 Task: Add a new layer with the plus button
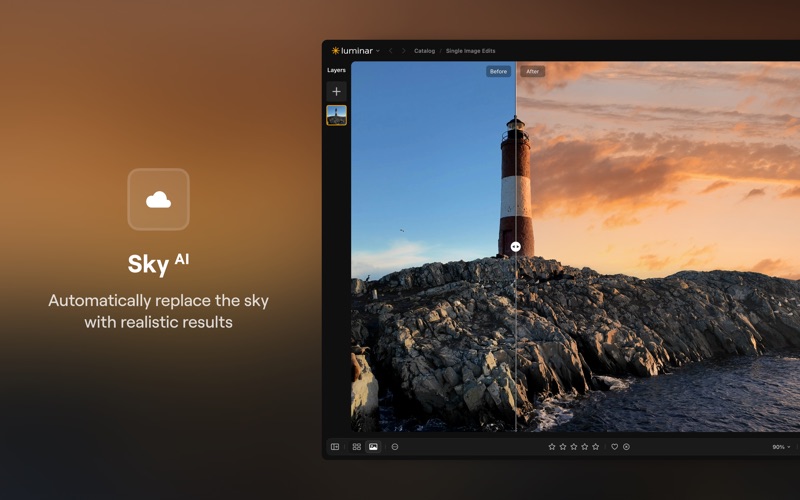point(336,91)
